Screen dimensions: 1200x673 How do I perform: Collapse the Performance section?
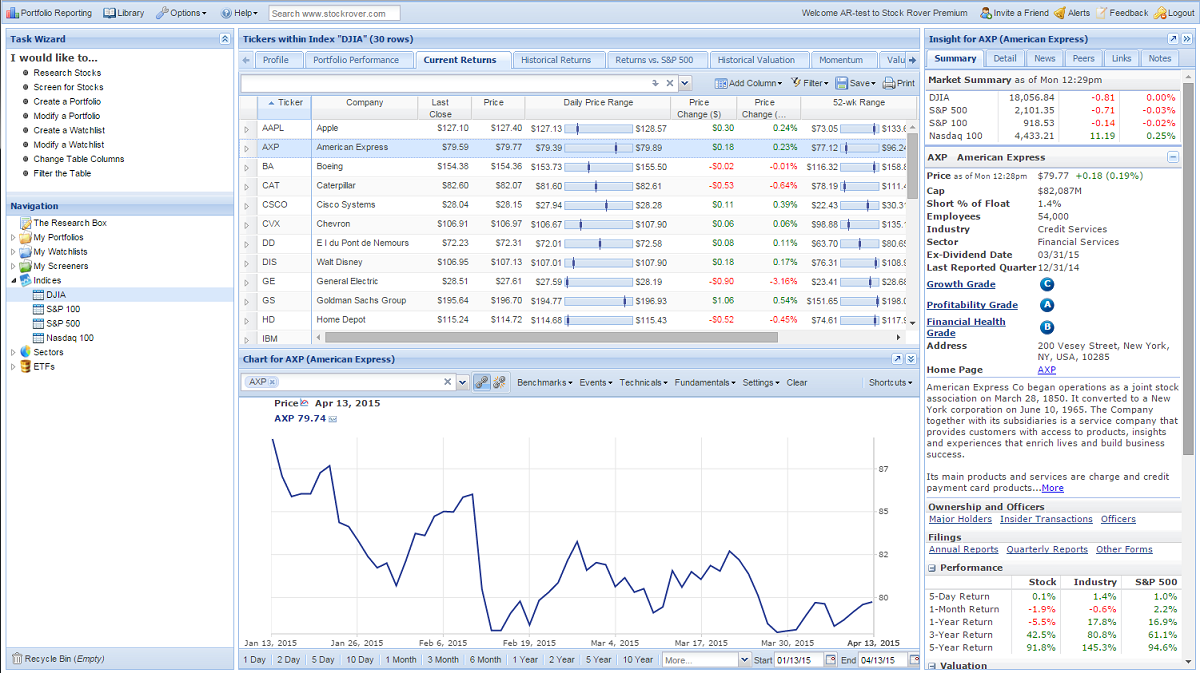pos(933,568)
